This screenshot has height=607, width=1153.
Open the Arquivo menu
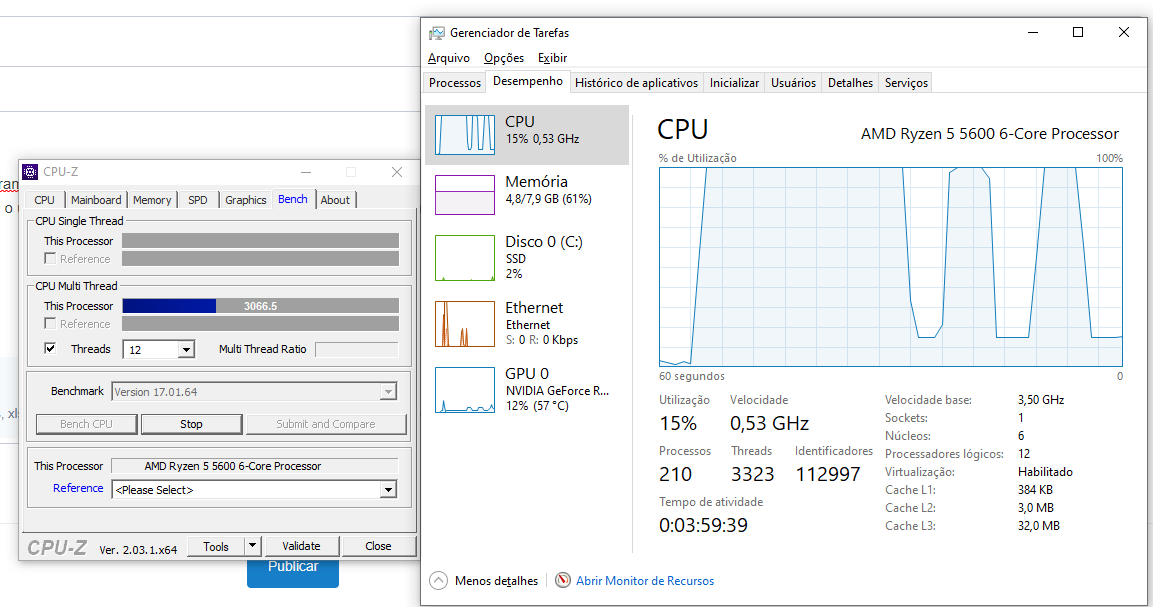449,58
